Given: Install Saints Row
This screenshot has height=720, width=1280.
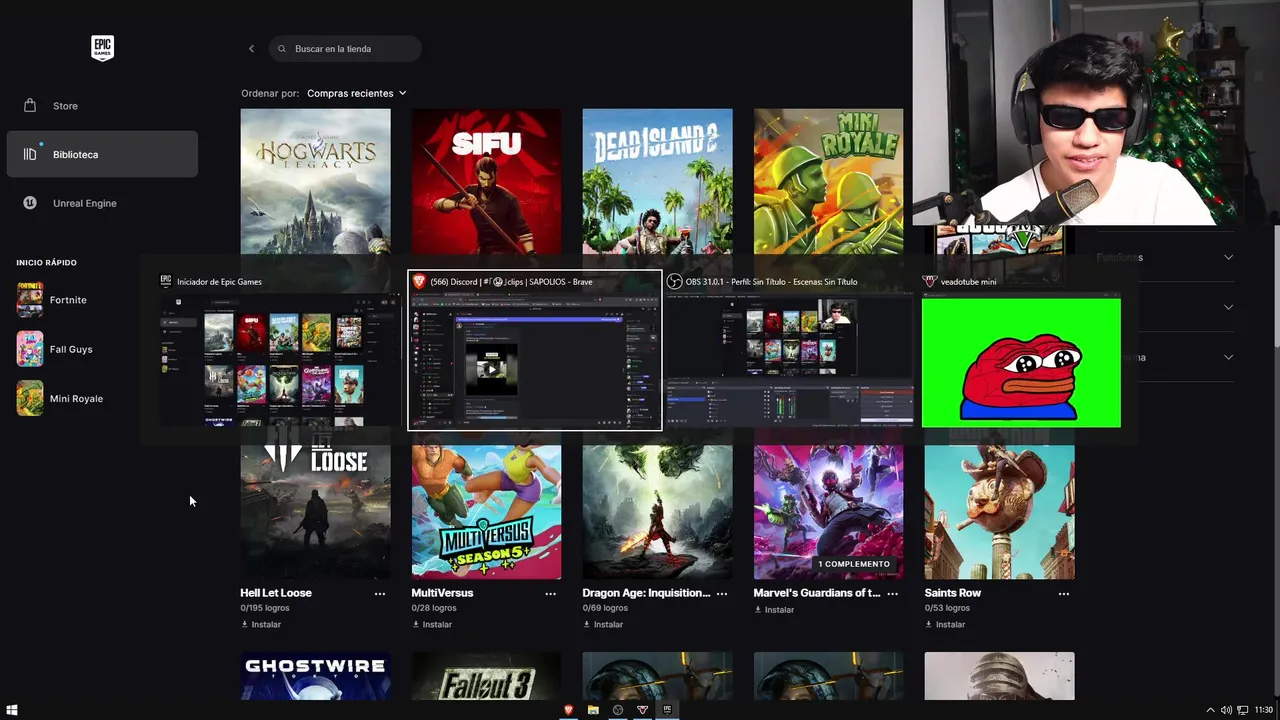Looking at the screenshot, I should click(945, 624).
